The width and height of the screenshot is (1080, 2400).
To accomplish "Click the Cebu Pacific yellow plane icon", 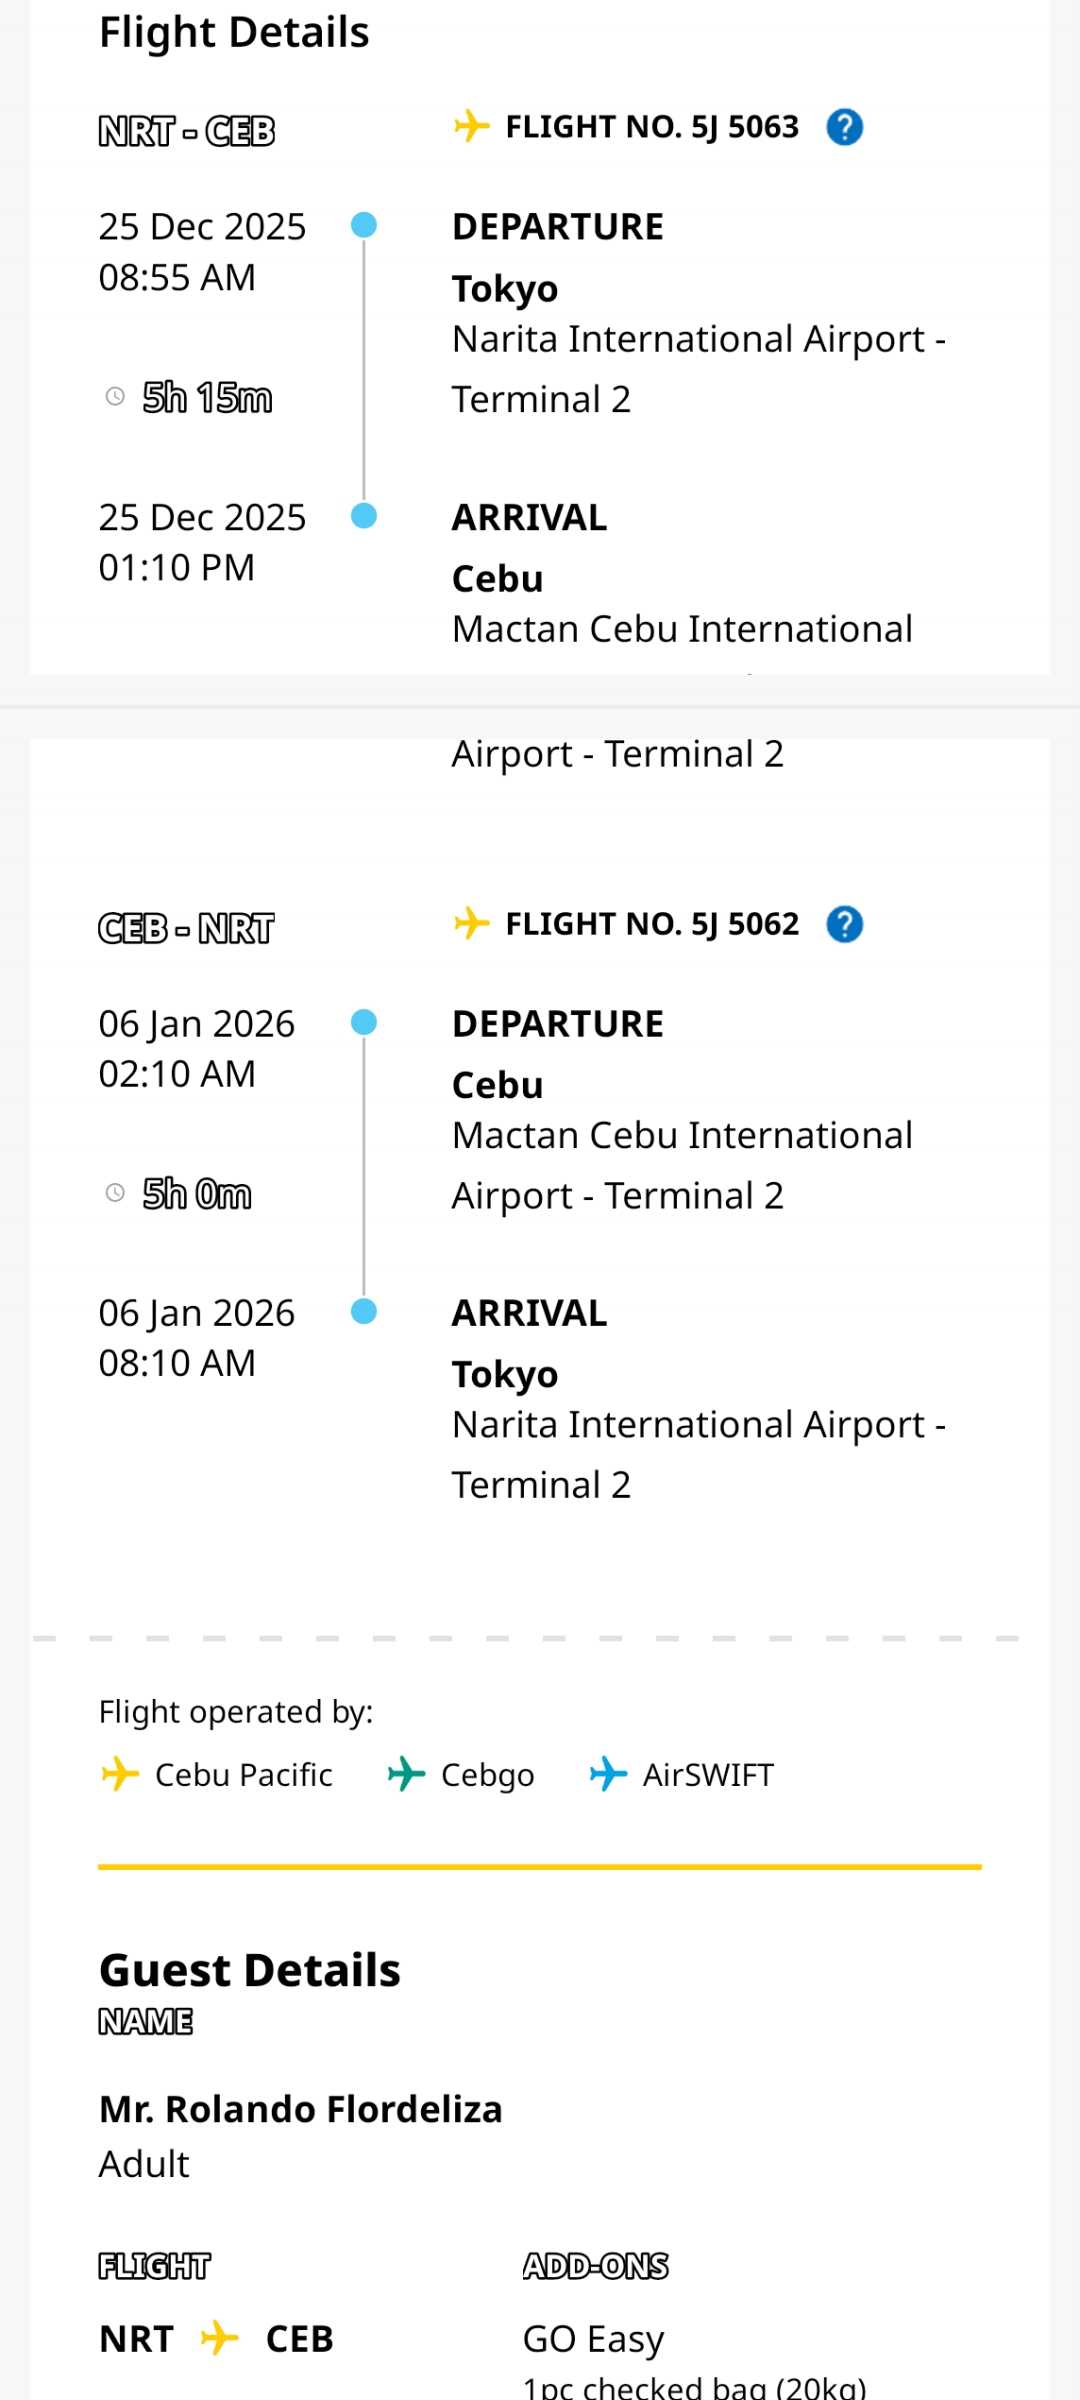I will (x=120, y=1774).
